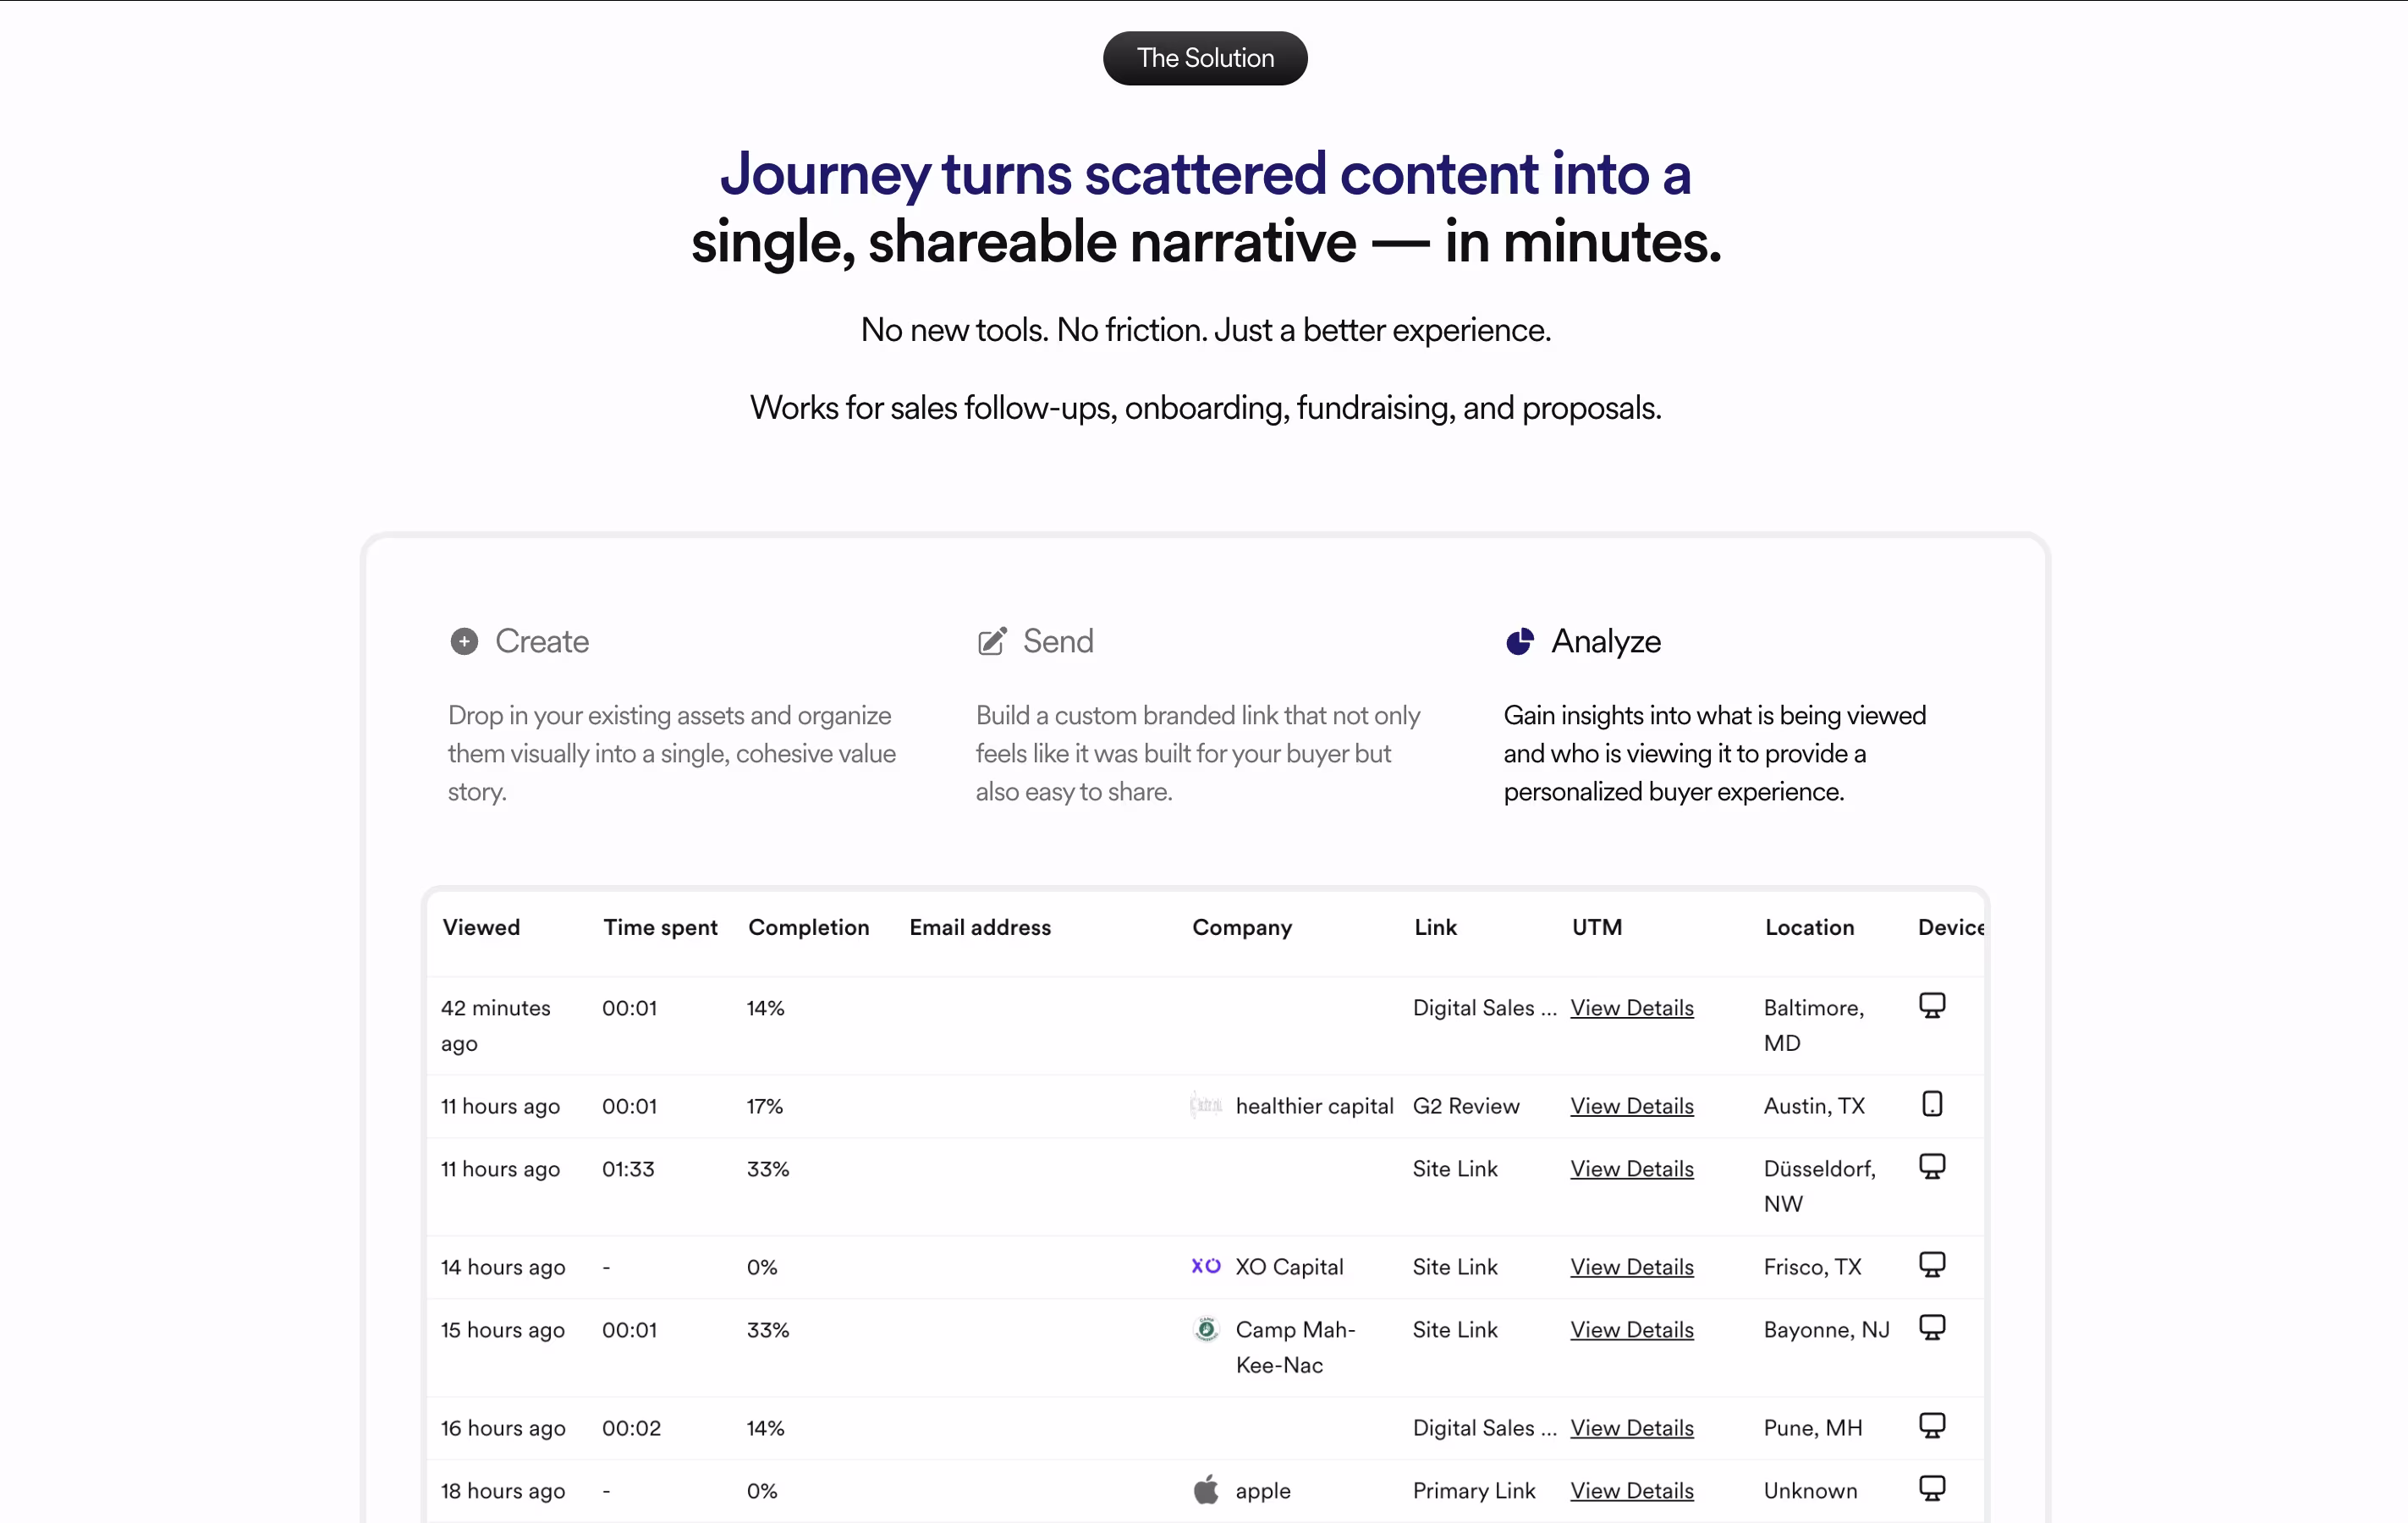Click the healthier capital logo icon

click(1206, 1105)
